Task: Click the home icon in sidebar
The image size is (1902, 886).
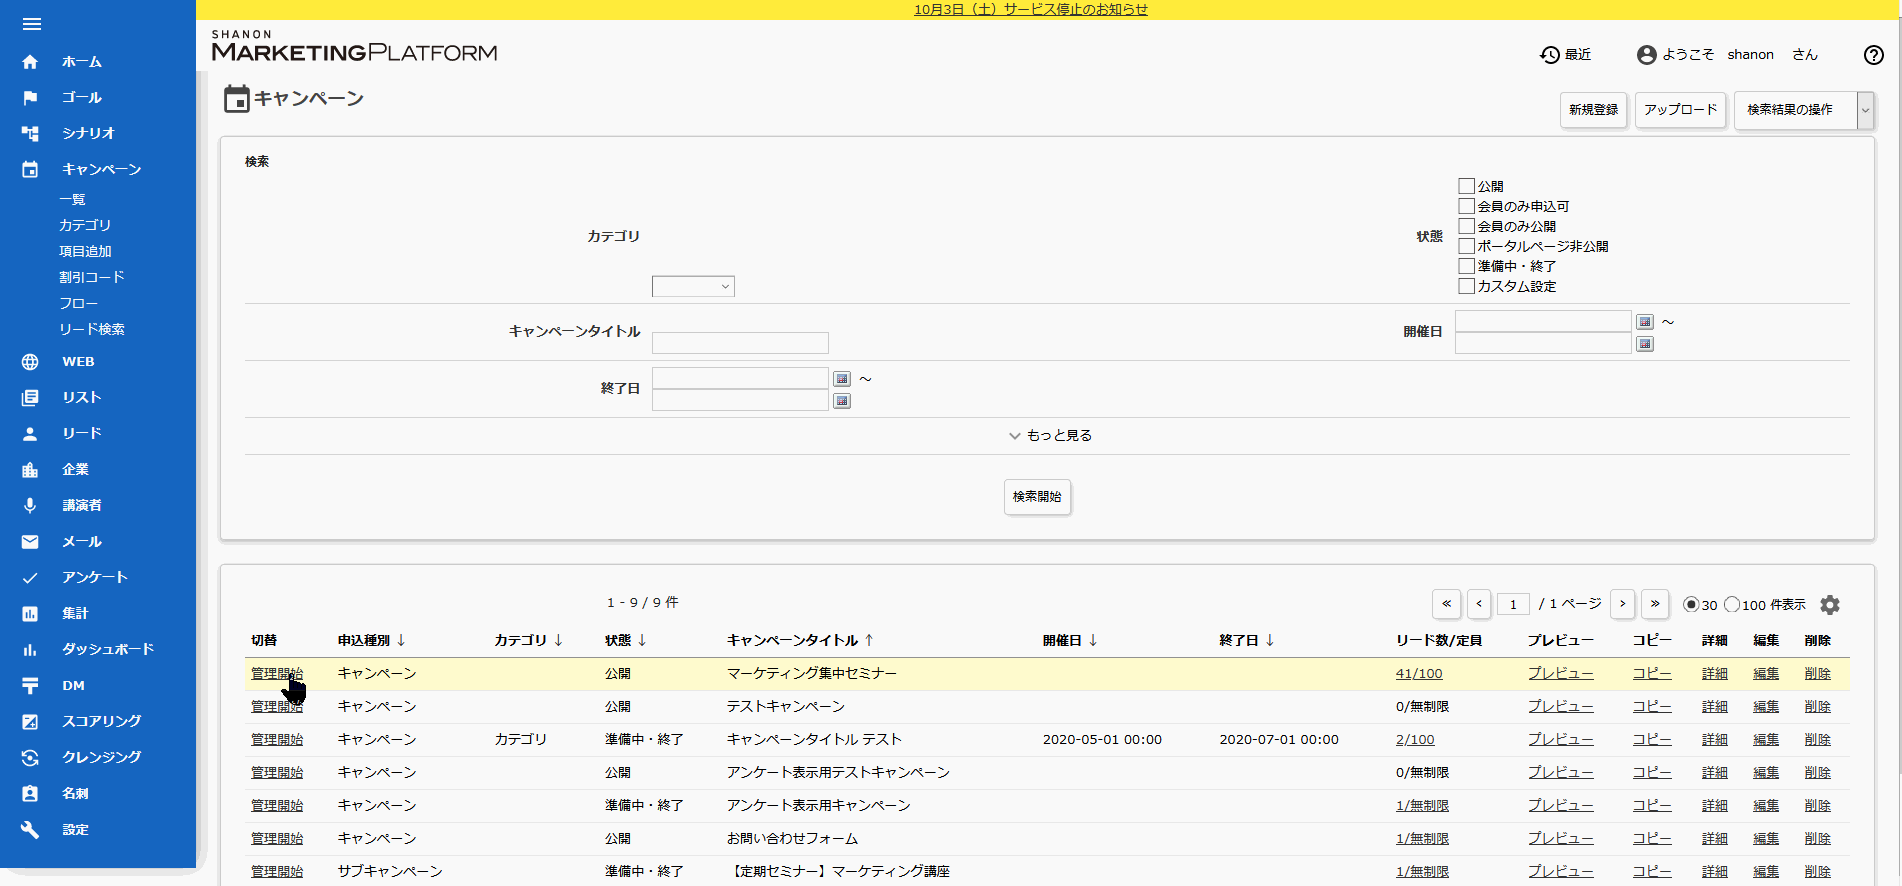Action: [x=30, y=62]
